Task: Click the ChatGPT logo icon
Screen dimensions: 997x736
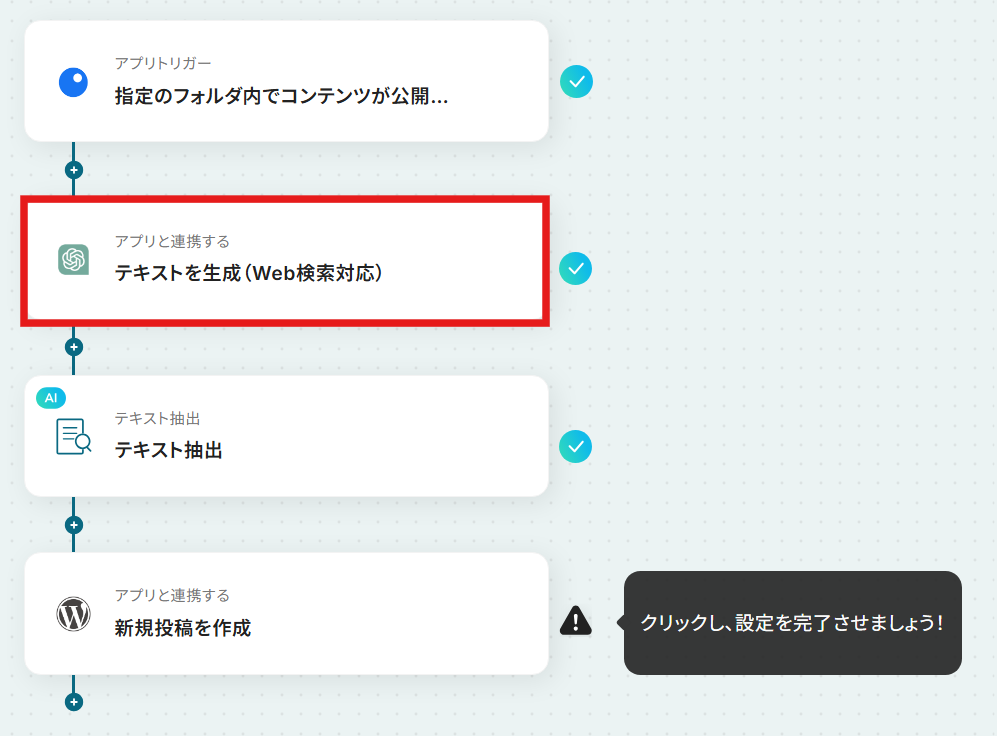Action: coord(74,260)
